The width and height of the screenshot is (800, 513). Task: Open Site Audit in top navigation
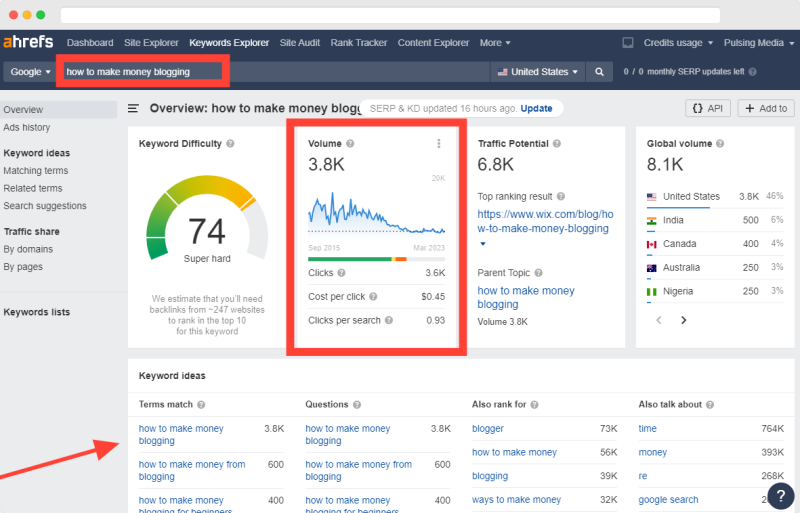[x=299, y=43]
